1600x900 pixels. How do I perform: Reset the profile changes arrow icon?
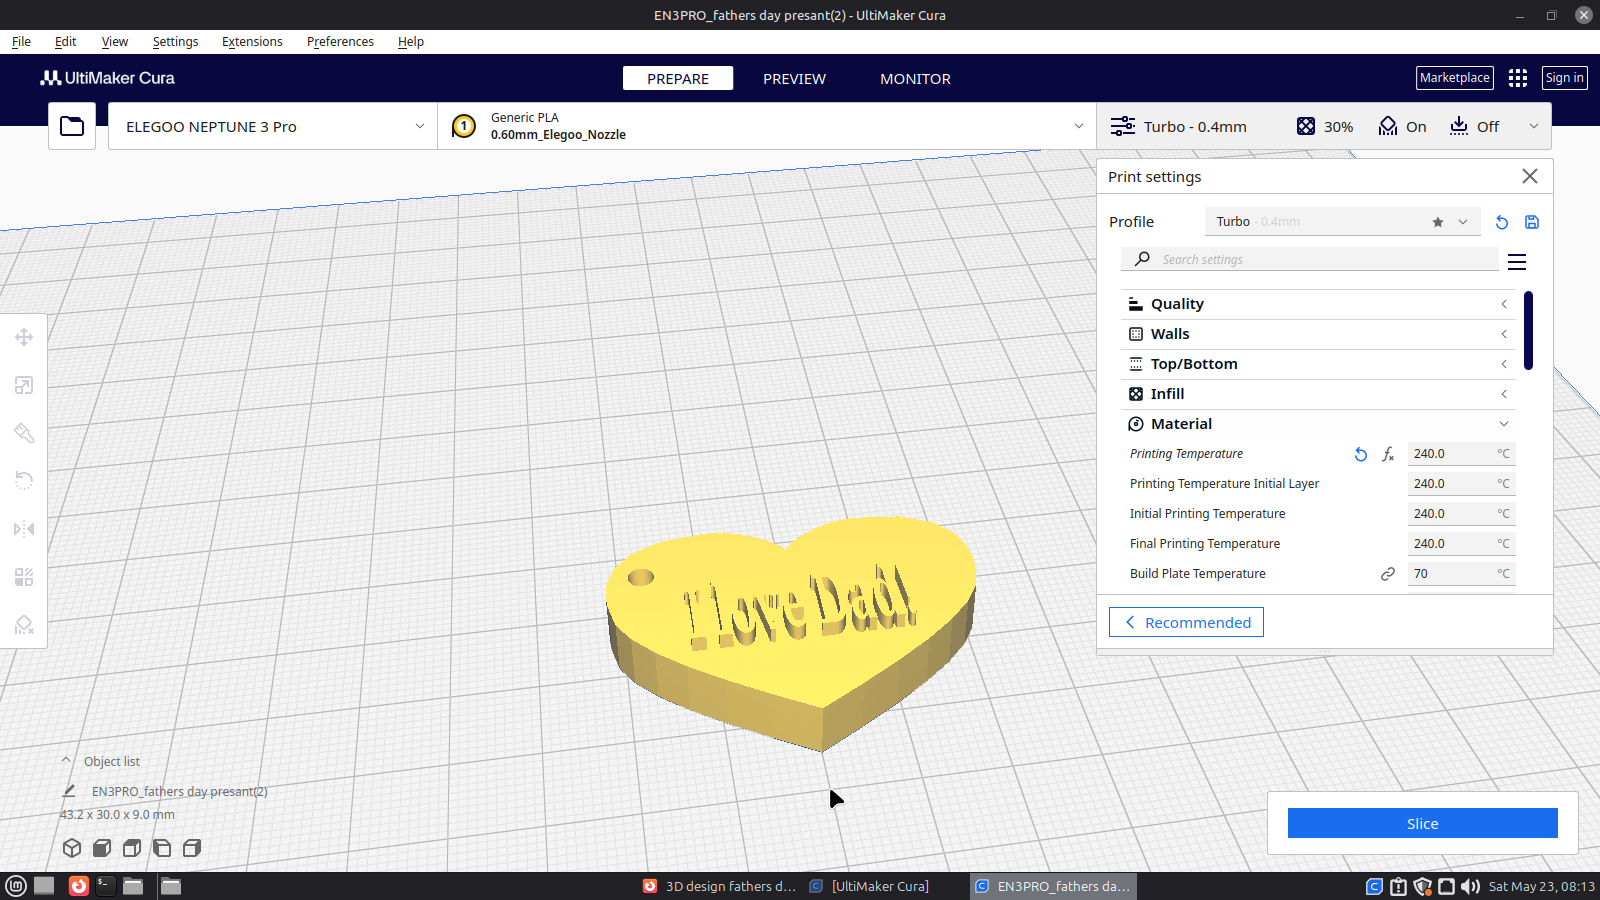click(x=1501, y=222)
